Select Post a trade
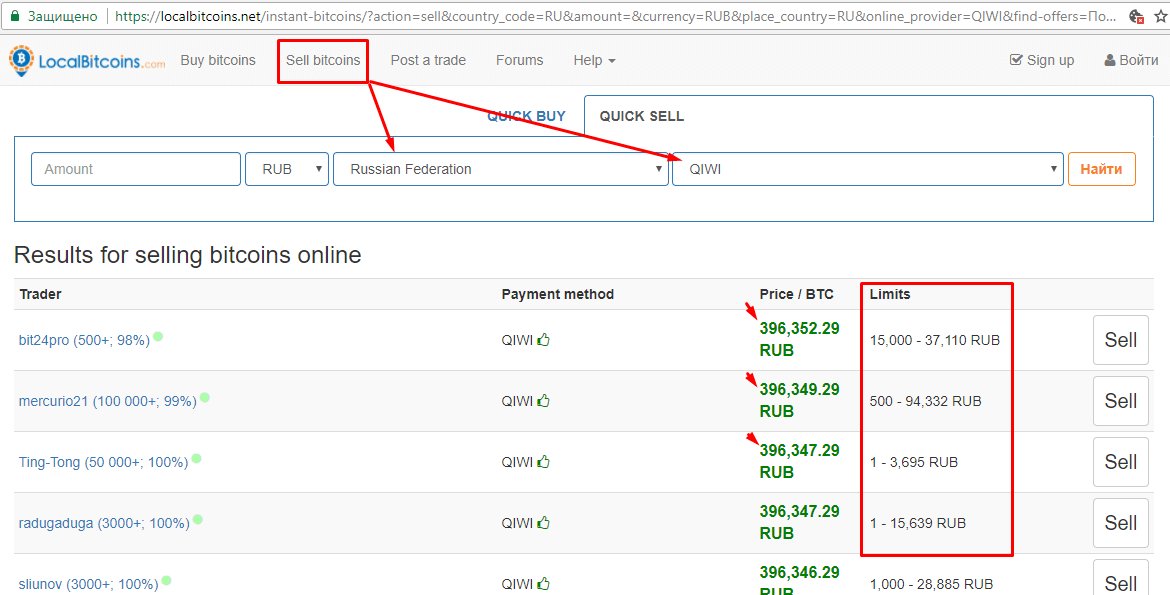The height and width of the screenshot is (595, 1170). [428, 60]
